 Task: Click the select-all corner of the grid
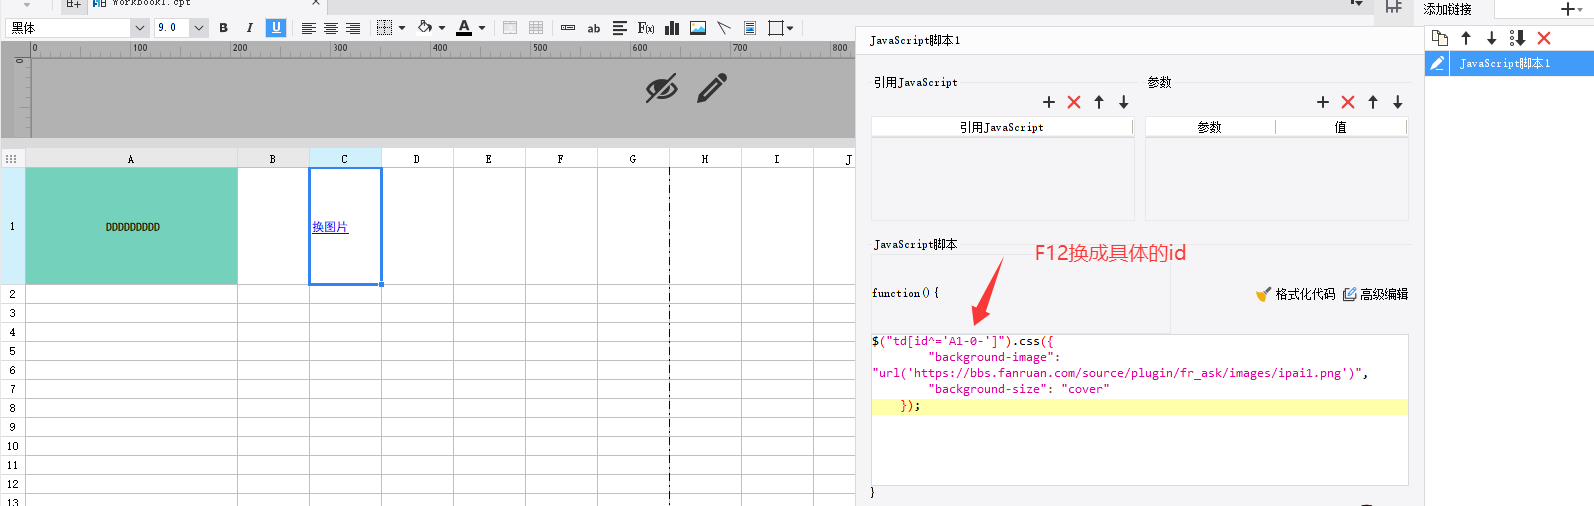[x=12, y=158]
